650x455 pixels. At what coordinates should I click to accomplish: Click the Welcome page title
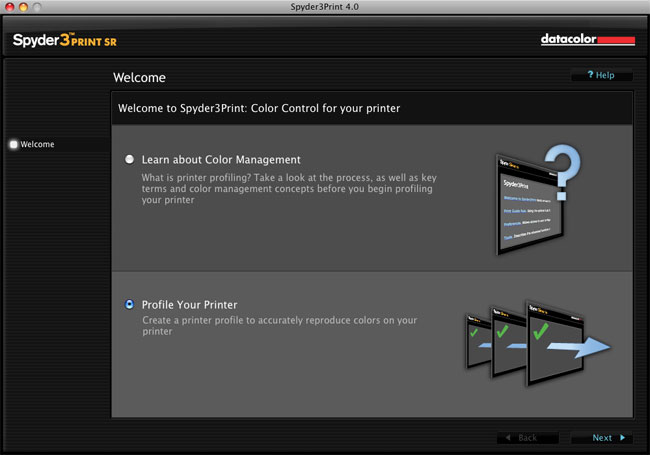[139, 77]
